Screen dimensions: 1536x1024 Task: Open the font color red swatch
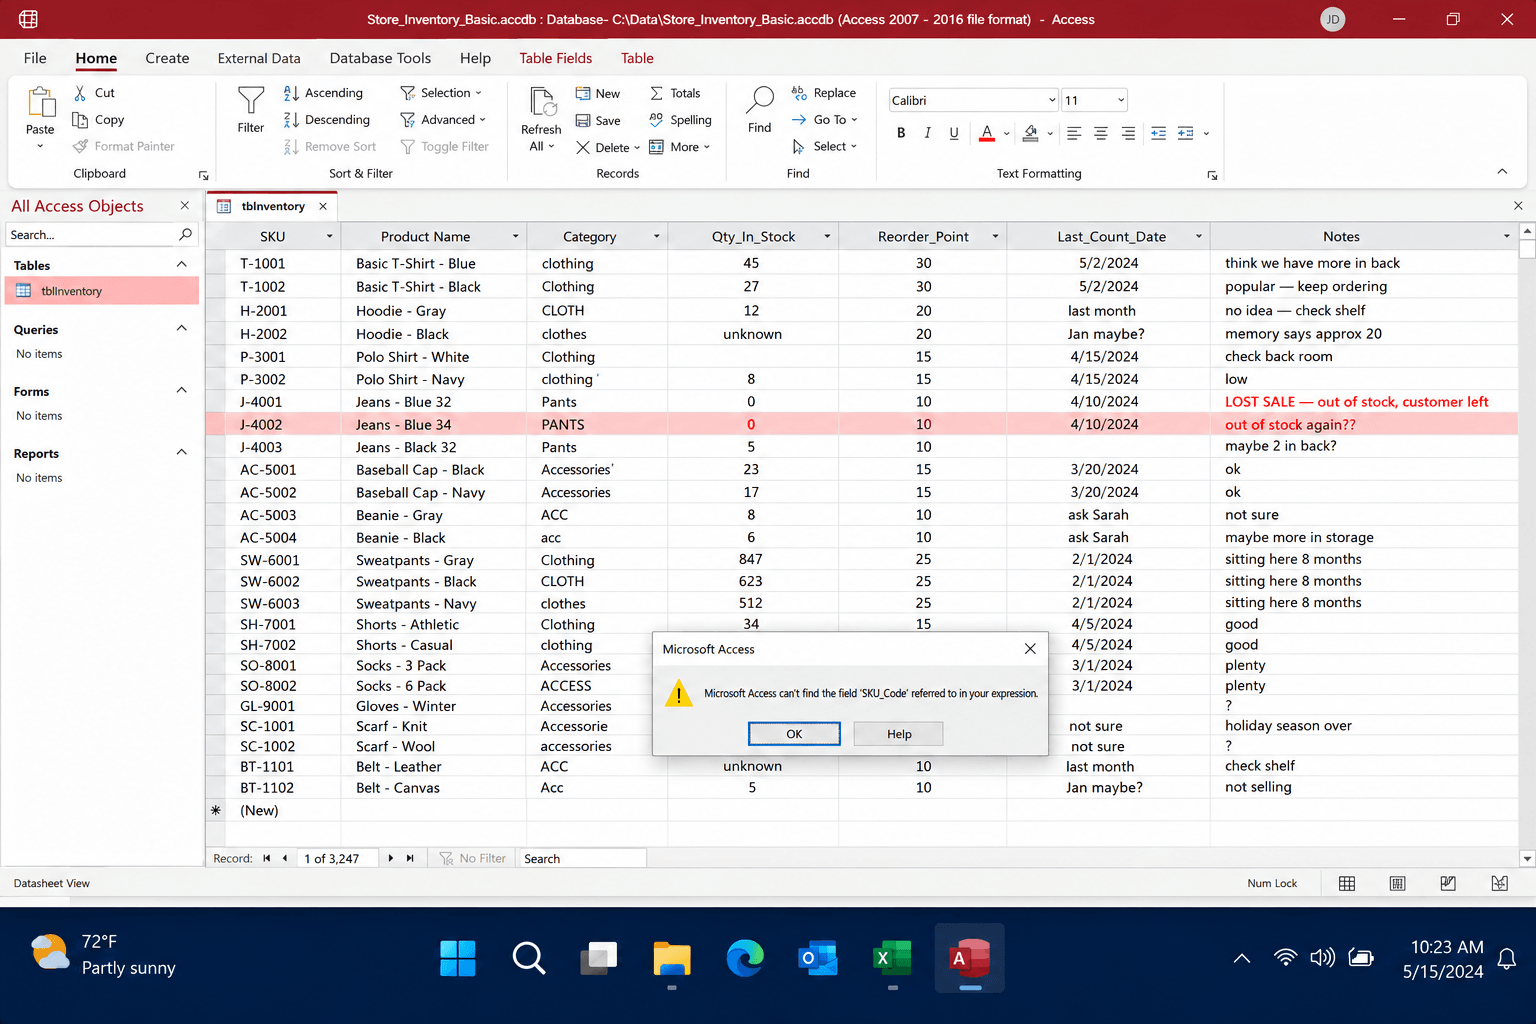click(987, 133)
